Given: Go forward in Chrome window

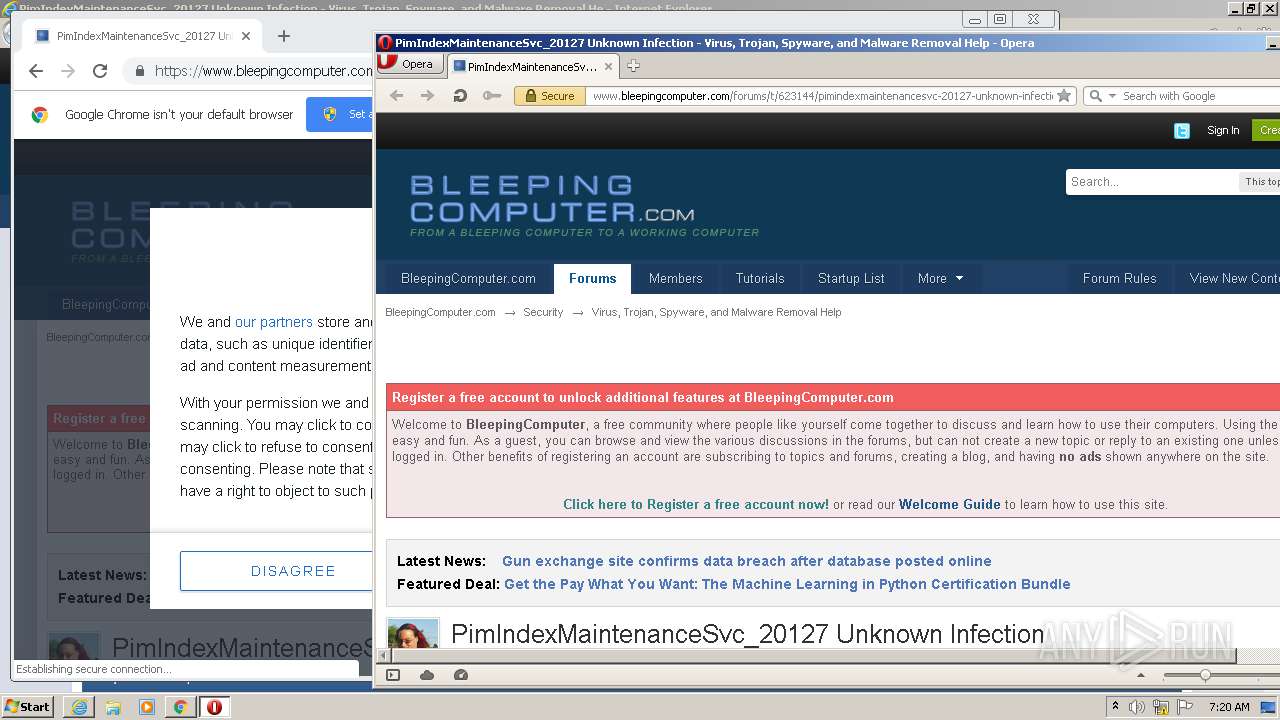Looking at the screenshot, I should 68,71.
